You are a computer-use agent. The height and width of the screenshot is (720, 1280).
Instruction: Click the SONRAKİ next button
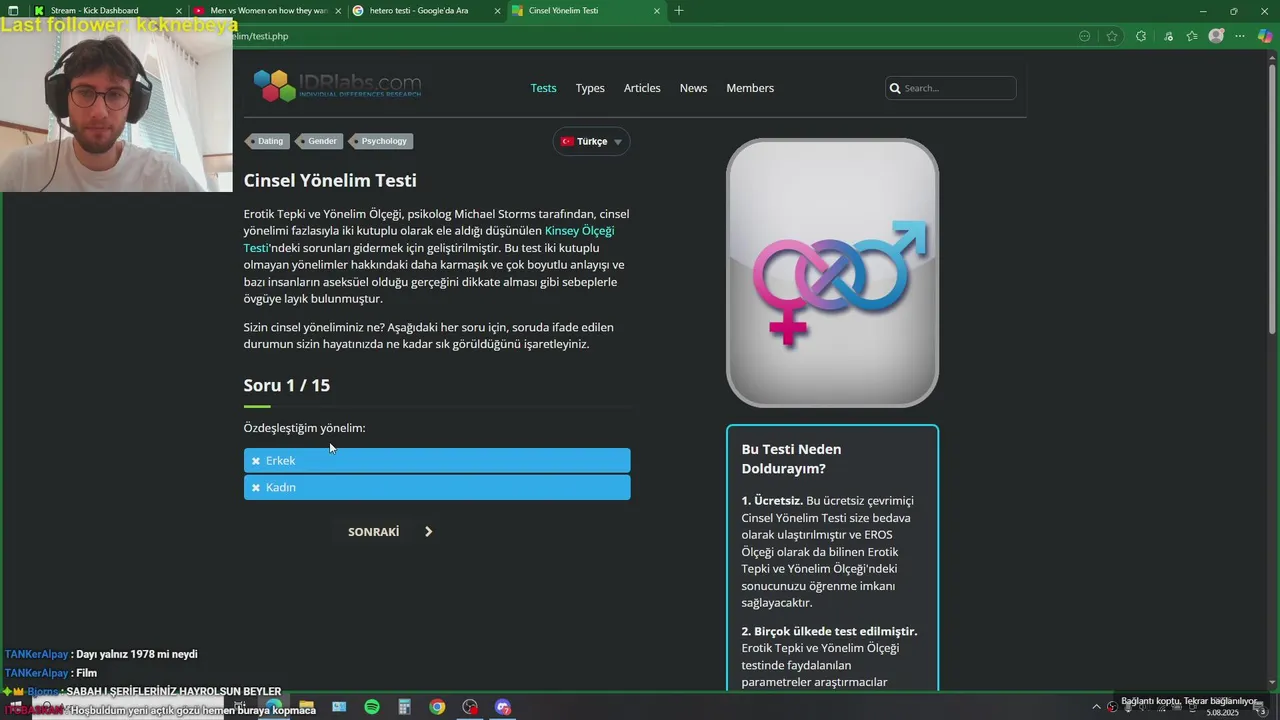(x=373, y=532)
